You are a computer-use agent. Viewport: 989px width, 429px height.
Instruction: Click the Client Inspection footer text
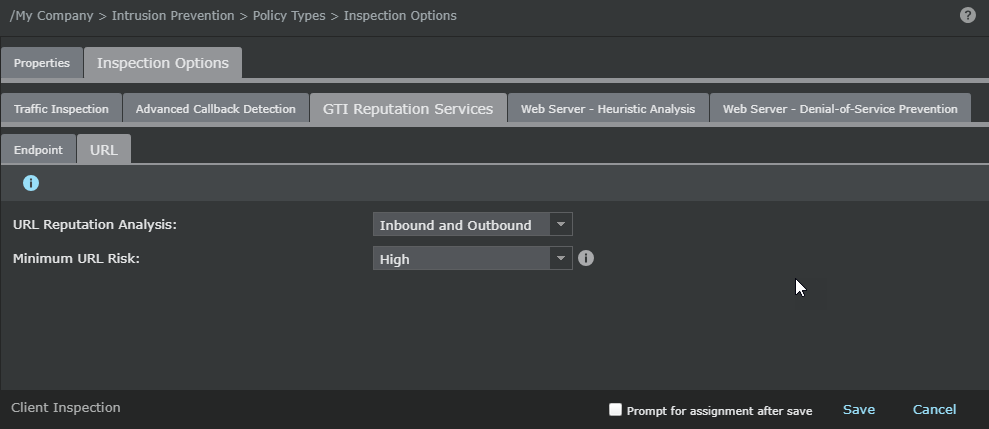tap(66, 408)
